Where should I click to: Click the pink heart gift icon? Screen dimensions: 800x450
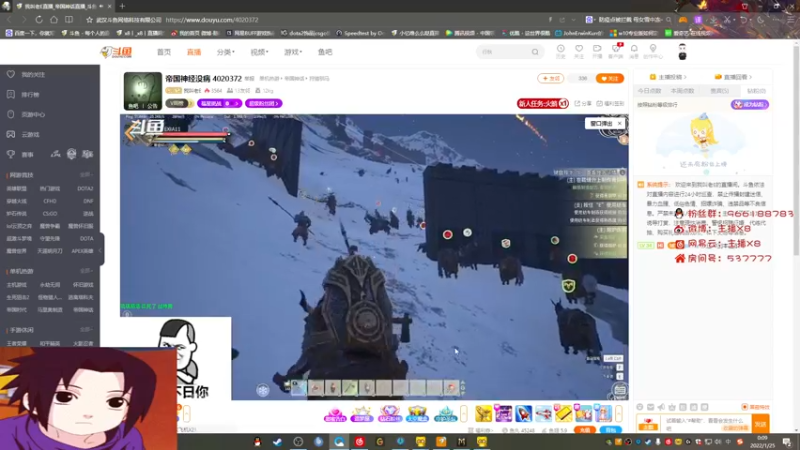point(335,414)
